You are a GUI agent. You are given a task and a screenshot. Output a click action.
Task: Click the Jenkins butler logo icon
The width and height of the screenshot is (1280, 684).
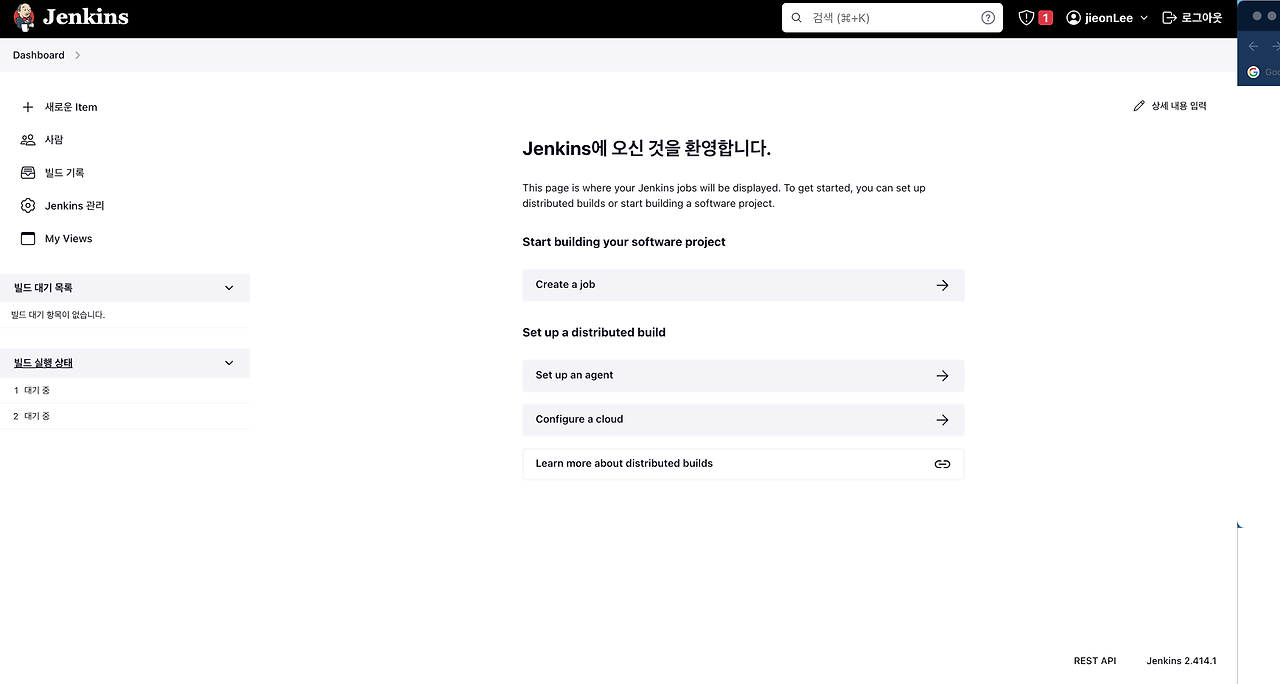24,17
